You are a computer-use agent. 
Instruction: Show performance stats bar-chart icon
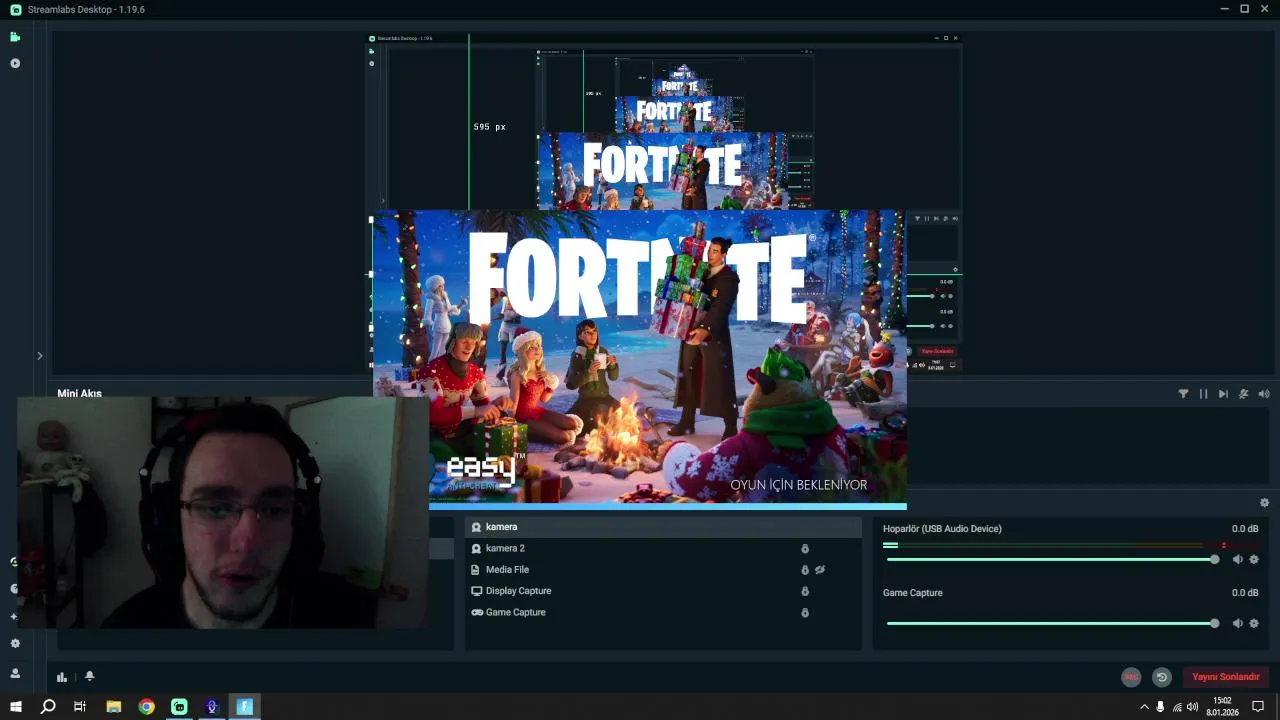point(62,677)
